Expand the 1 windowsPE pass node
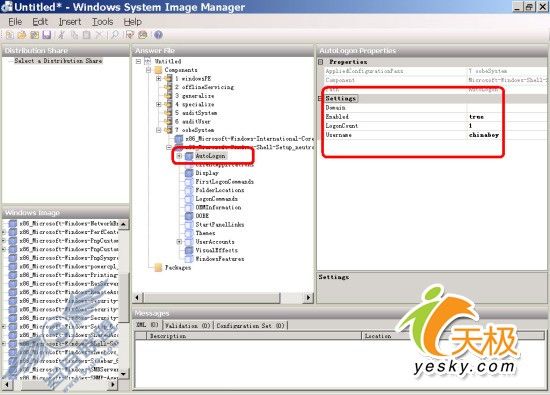 tap(159, 78)
